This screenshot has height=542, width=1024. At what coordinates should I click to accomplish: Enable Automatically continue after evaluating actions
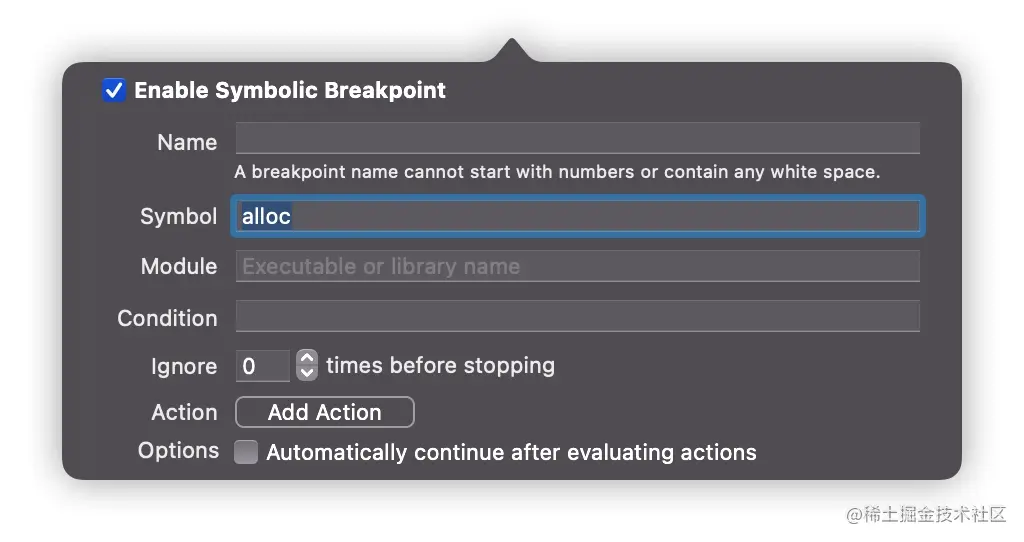click(246, 452)
